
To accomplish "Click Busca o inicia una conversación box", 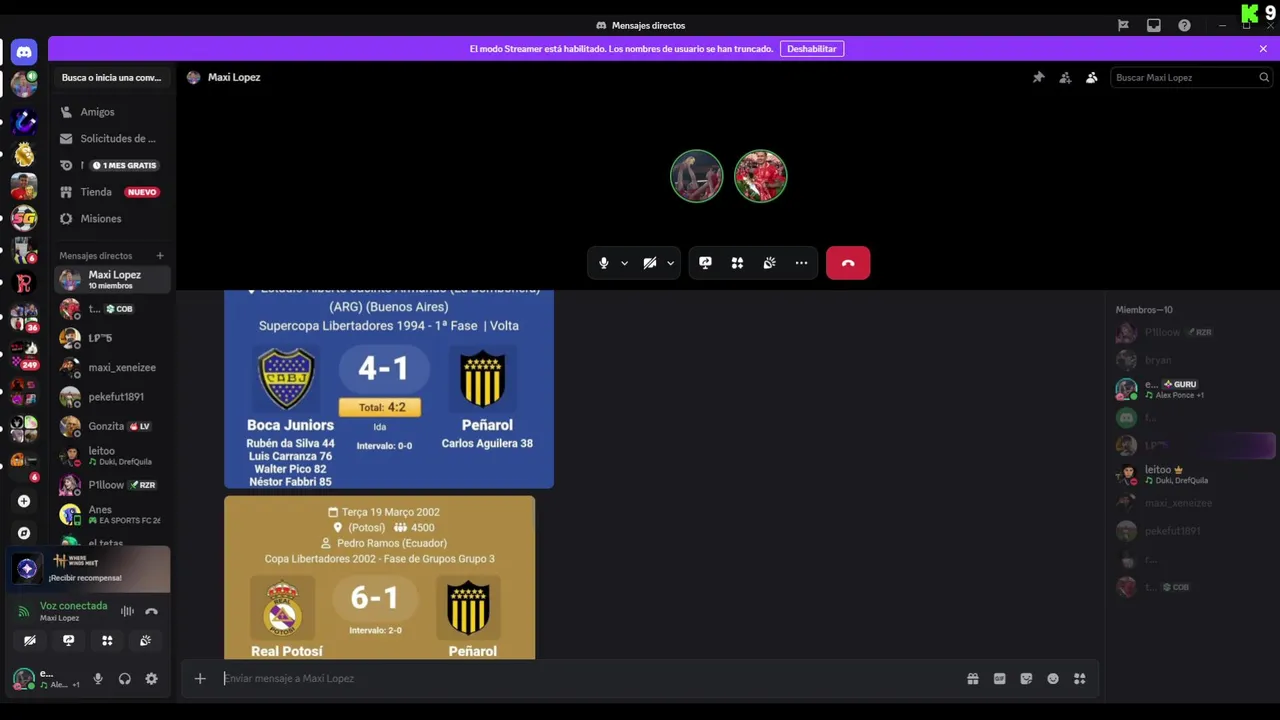I will (x=112, y=77).
